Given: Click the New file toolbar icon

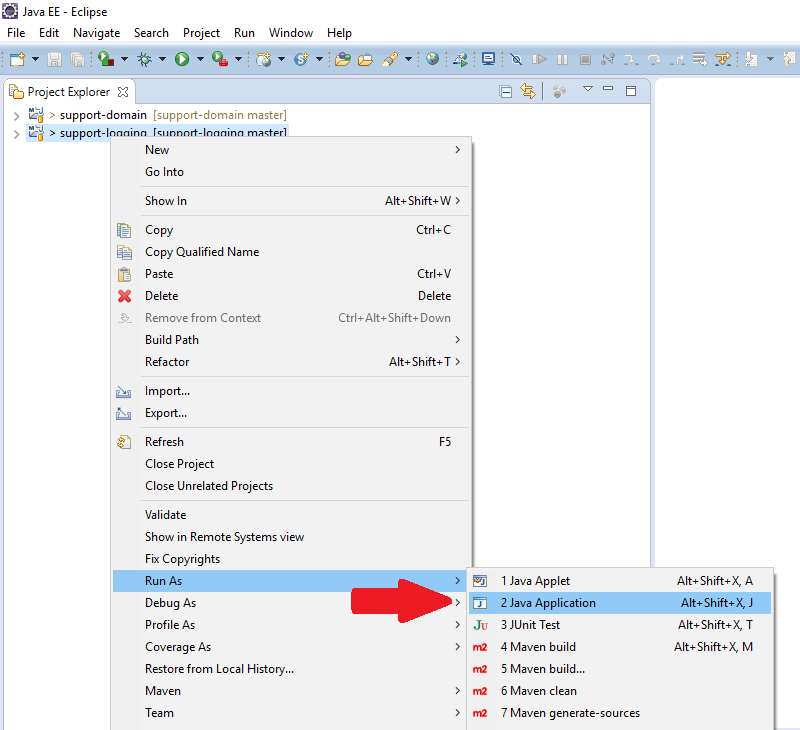Looking at the screenshot, I should [17, 60].
